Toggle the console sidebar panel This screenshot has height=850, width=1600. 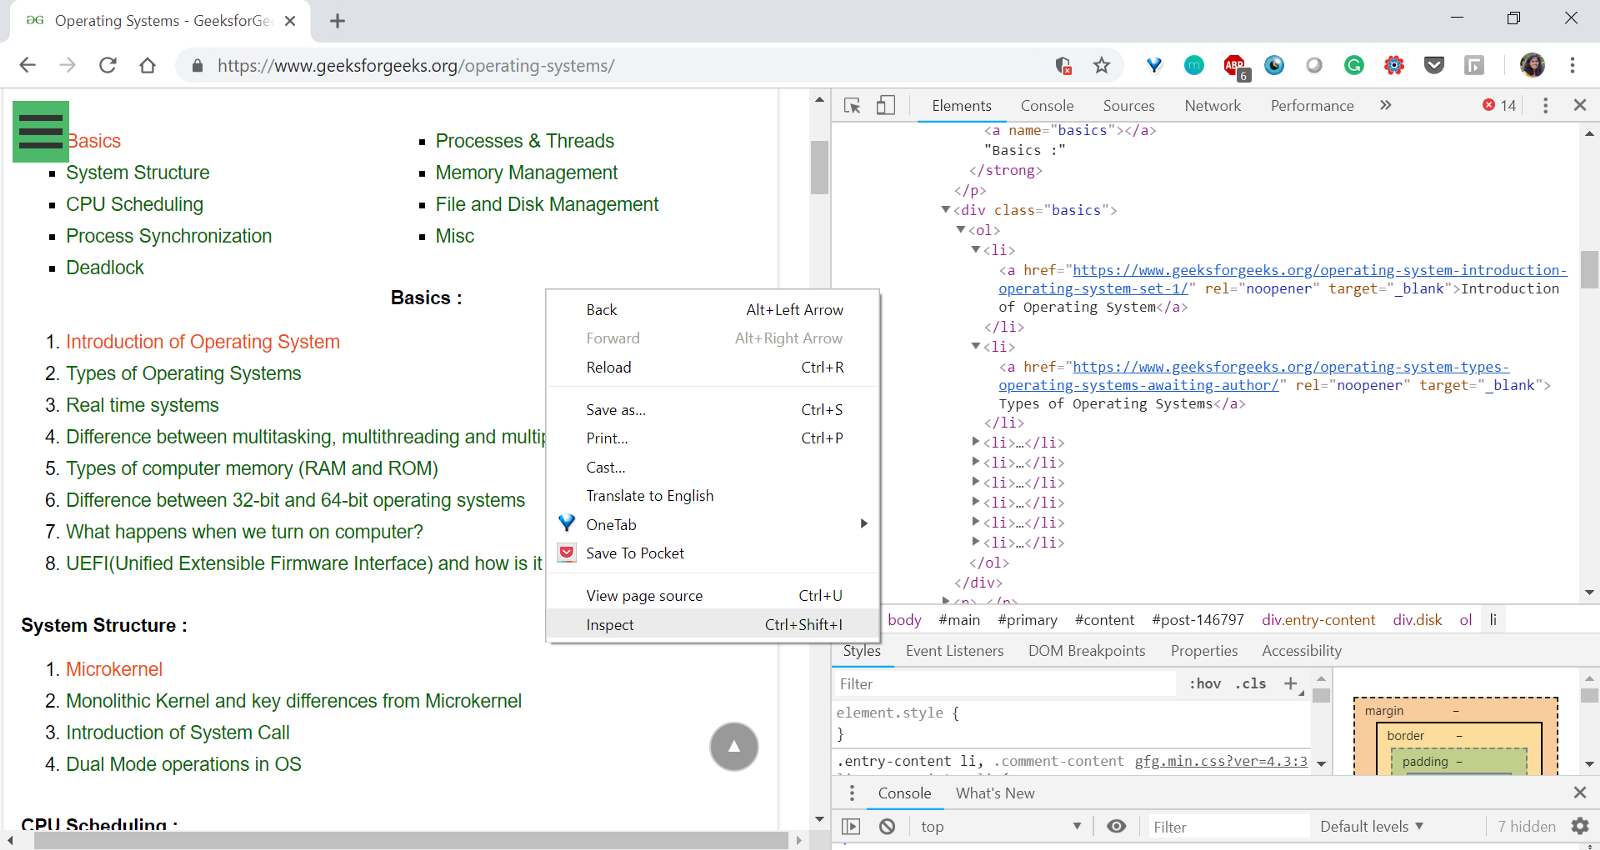851,826
